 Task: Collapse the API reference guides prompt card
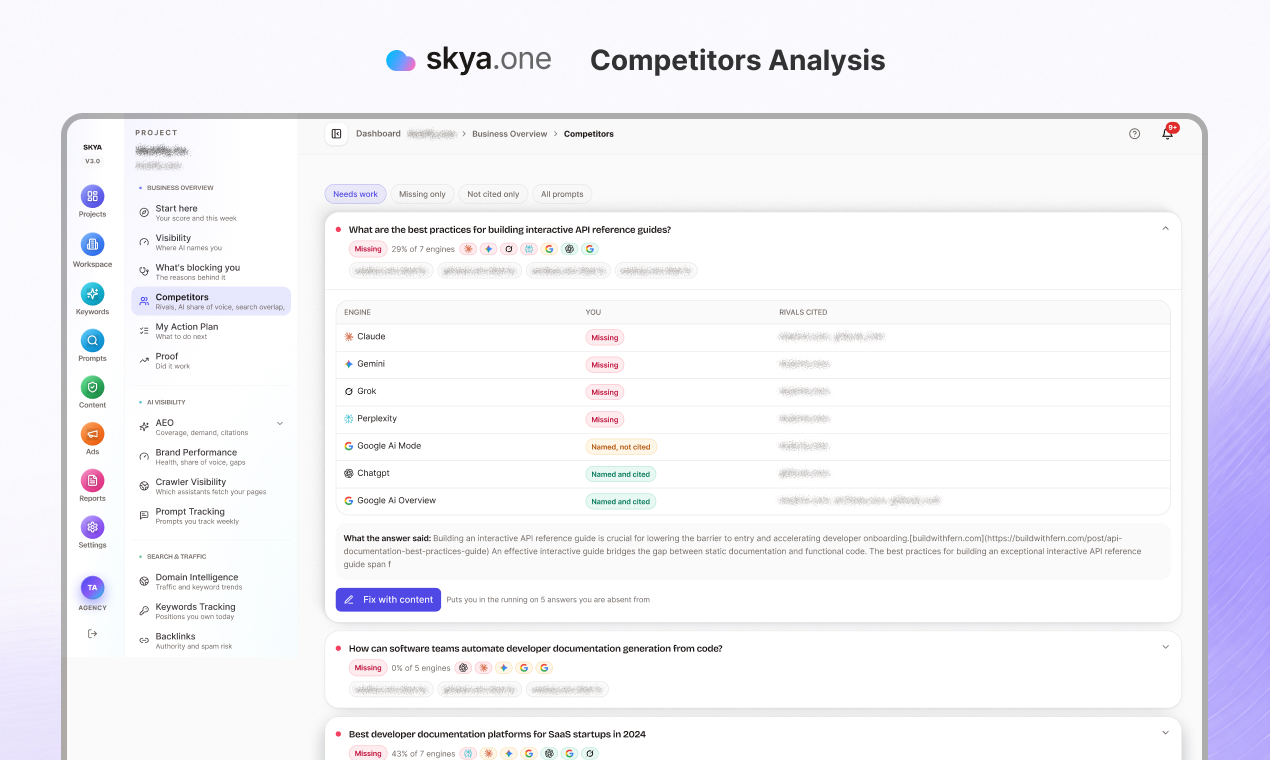(x=1165, y=229)
